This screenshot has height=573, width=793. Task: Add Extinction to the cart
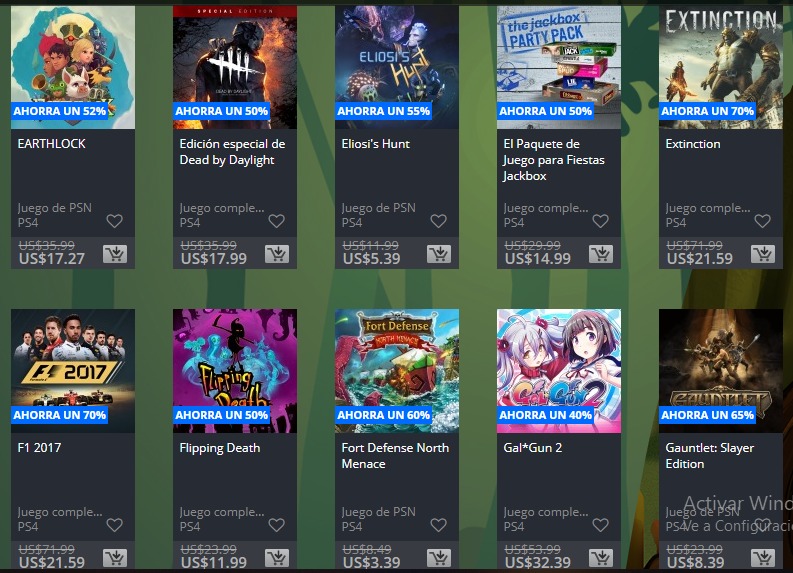pyautogui.click(x=763, y=254)
